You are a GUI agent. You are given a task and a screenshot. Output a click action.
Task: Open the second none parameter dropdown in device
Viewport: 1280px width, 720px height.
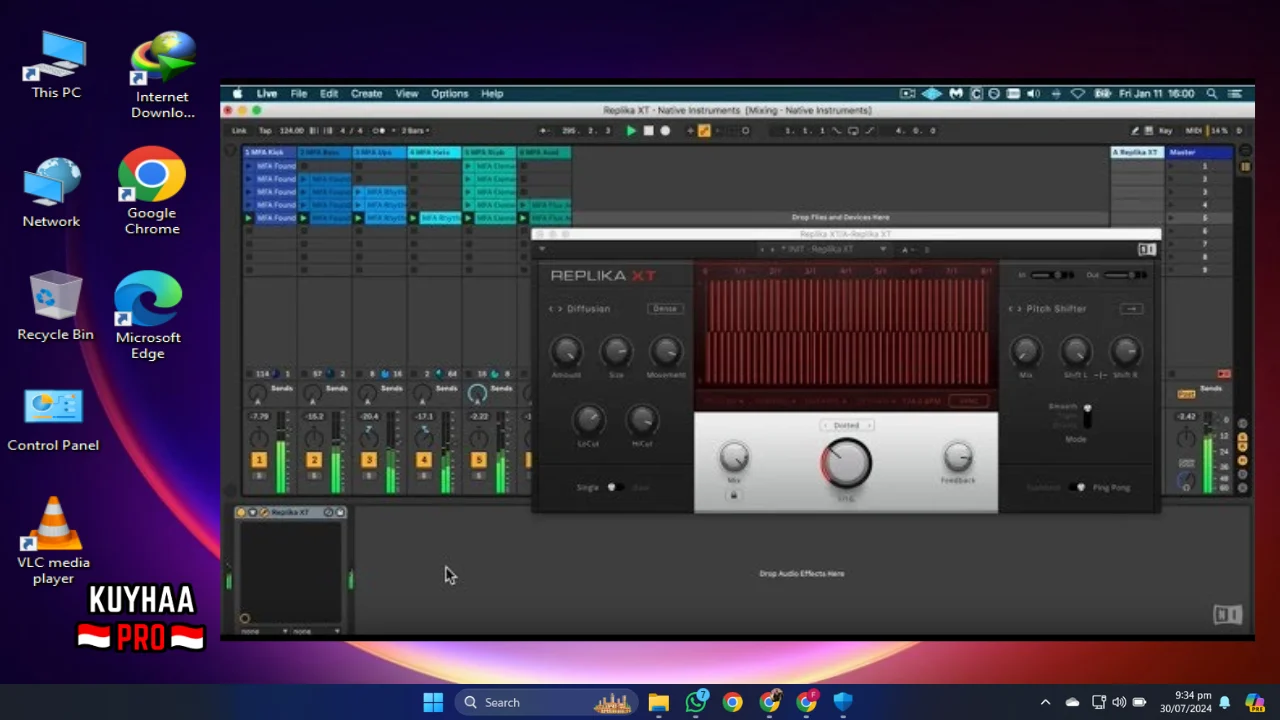[x=316, y=631]
